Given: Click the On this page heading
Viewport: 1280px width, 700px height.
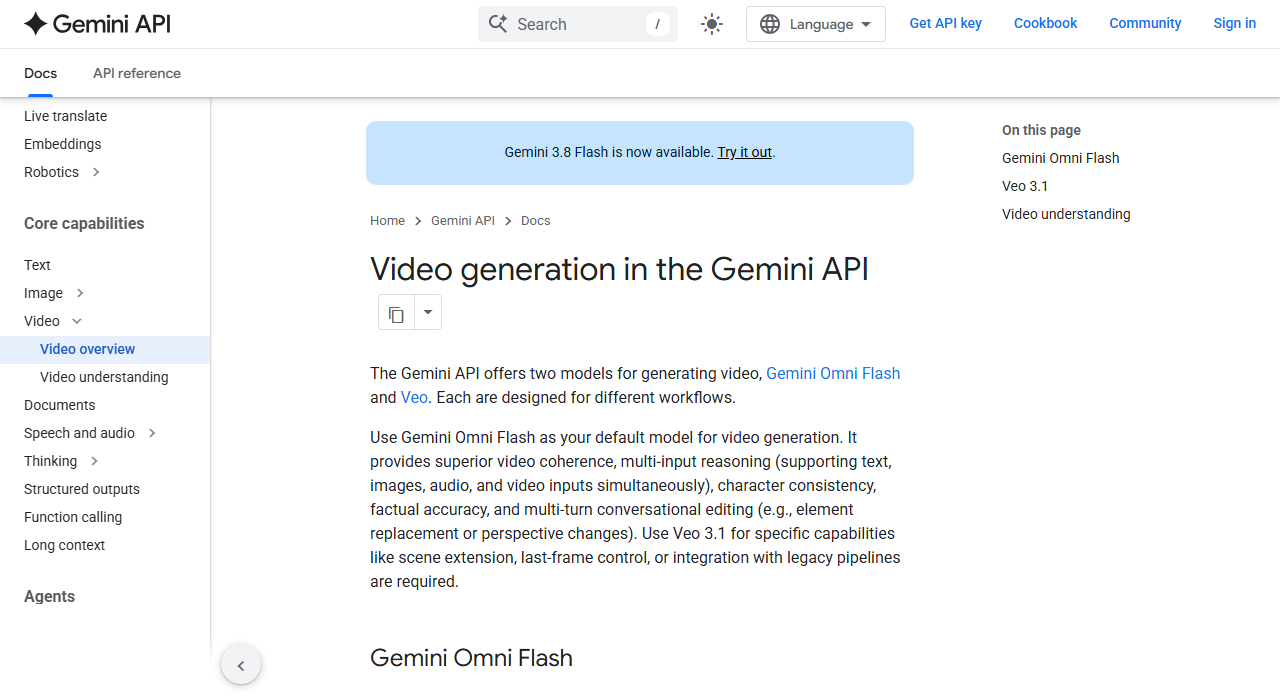Looking at the screenshot, I should (x=1041, y=130).
